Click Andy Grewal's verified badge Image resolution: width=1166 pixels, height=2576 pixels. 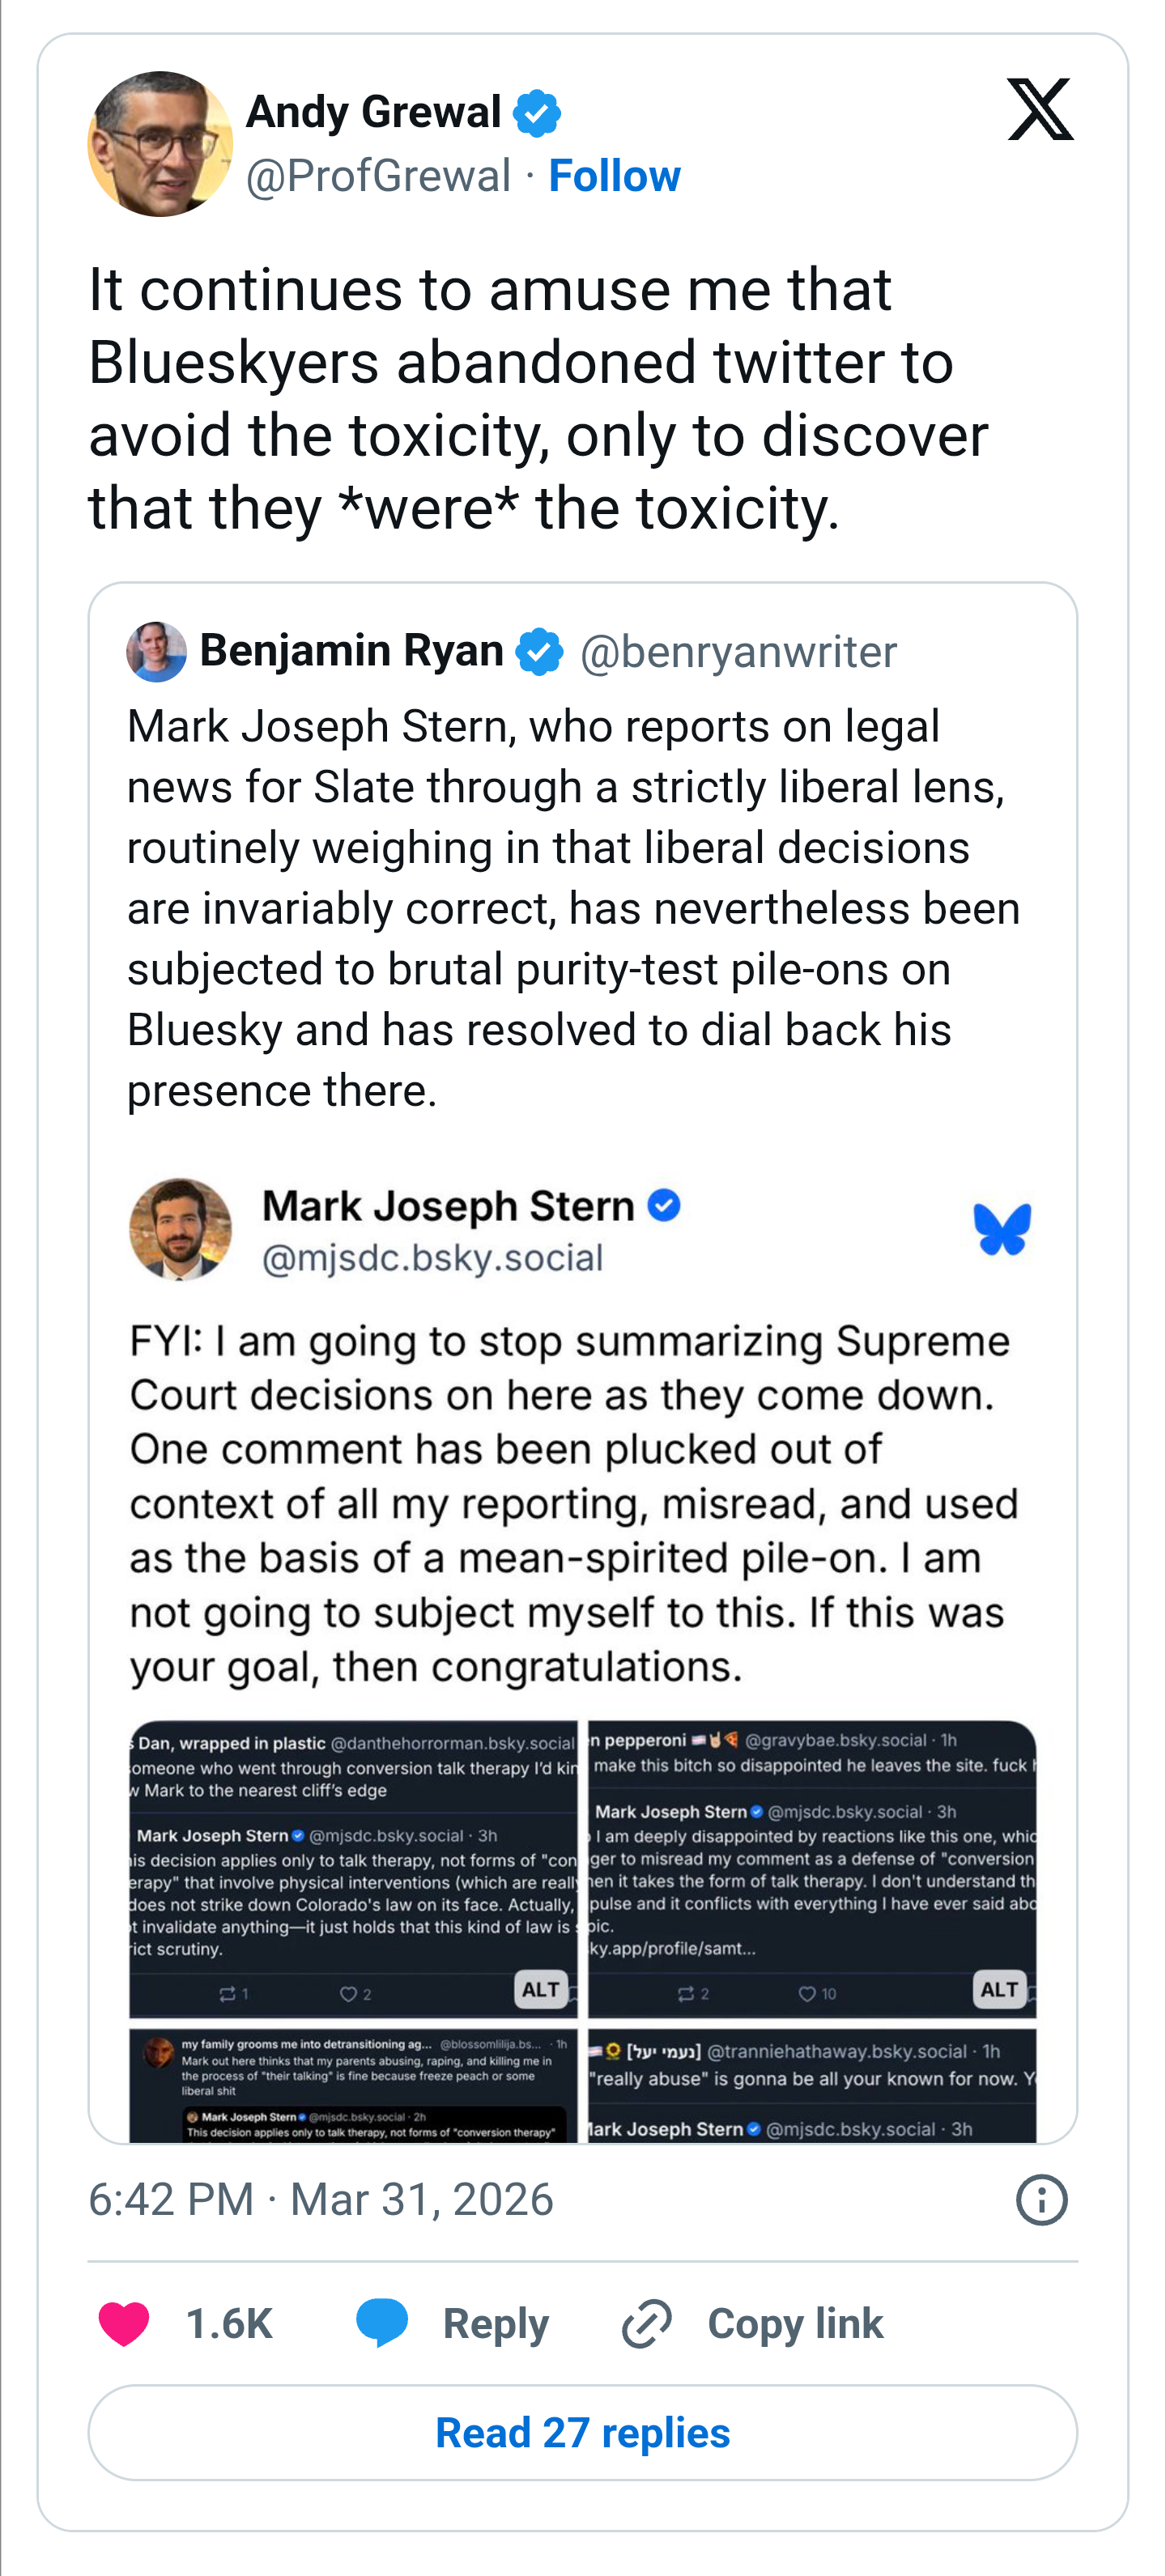coord(537,113)
